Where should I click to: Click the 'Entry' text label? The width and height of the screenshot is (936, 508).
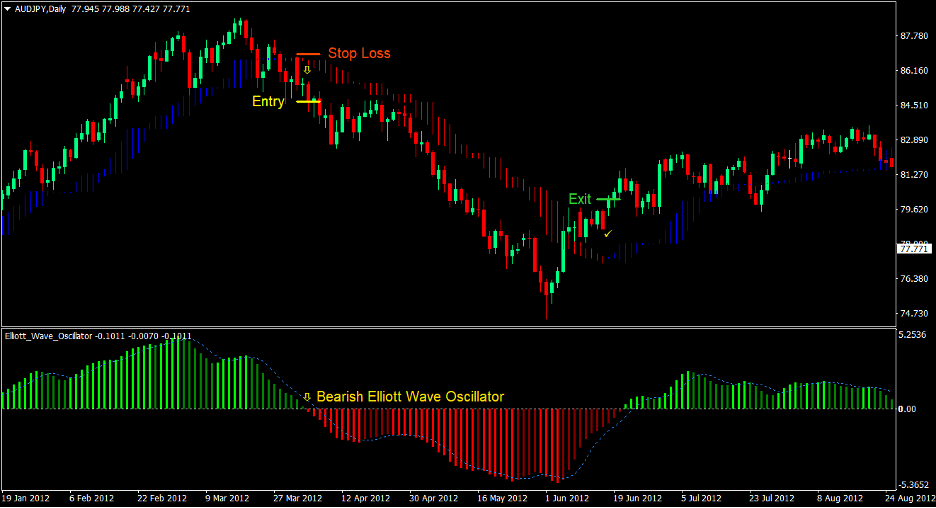pyautogui.click(x=268, y=101)
